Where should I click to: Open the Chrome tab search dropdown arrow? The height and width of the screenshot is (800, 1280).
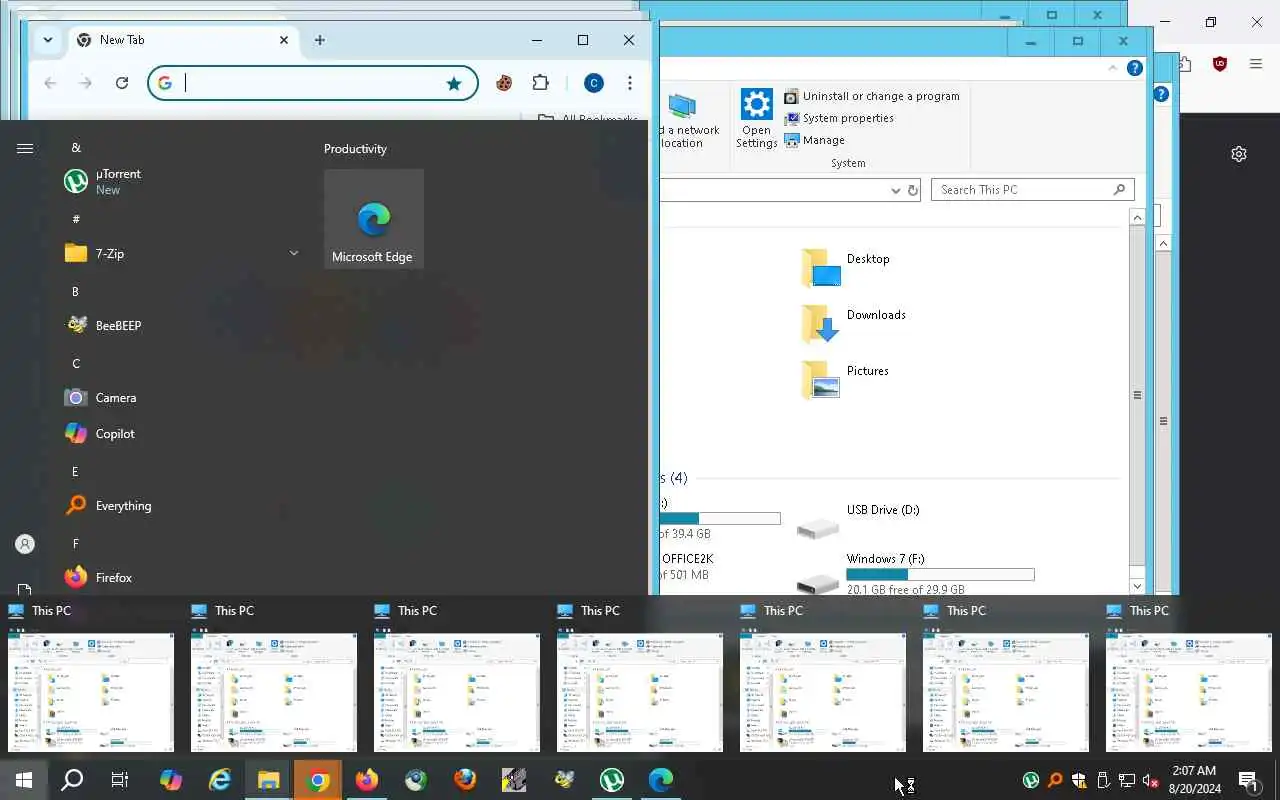click(x=47, y=40)
